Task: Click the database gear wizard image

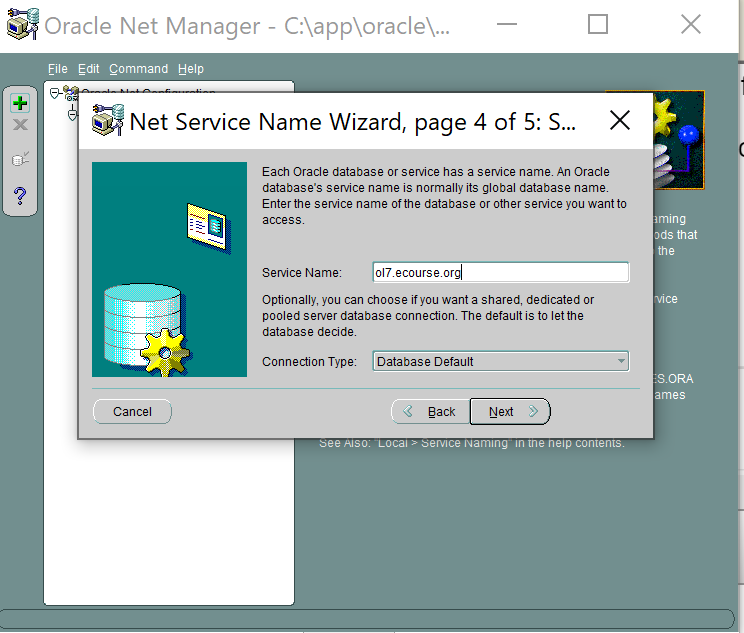Action: tap(169, 270)
